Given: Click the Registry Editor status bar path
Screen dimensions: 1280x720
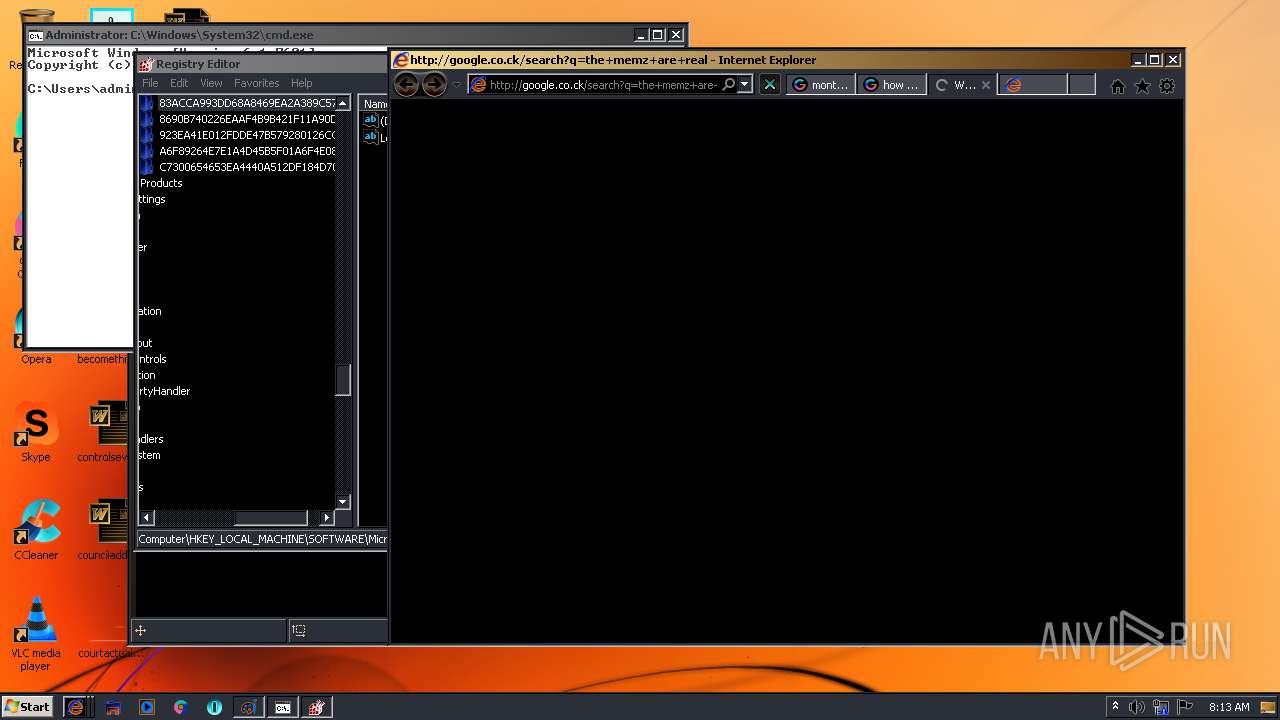Looking at the screenshot, I should click(x=262, y=539).
